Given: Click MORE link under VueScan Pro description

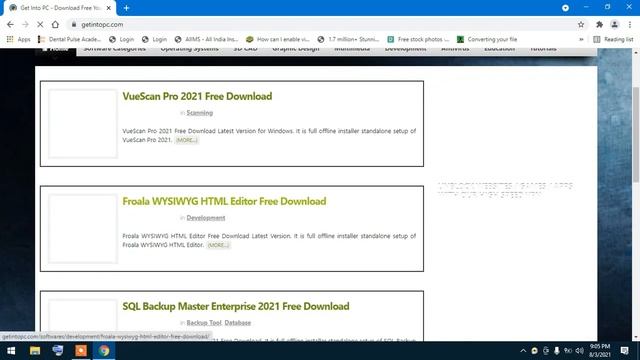Looking at the screenshot, I should coord(187,140).
